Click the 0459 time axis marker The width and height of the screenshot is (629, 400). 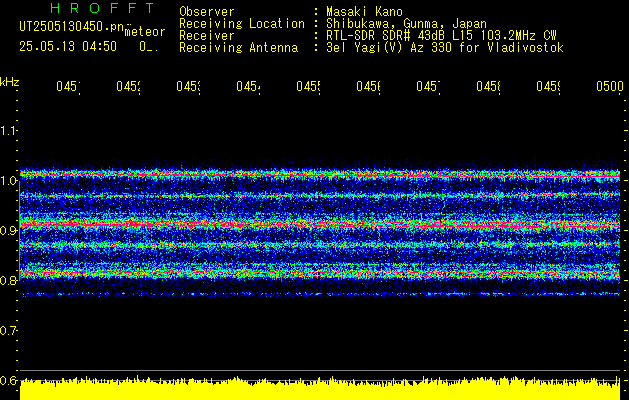(548, 87)
